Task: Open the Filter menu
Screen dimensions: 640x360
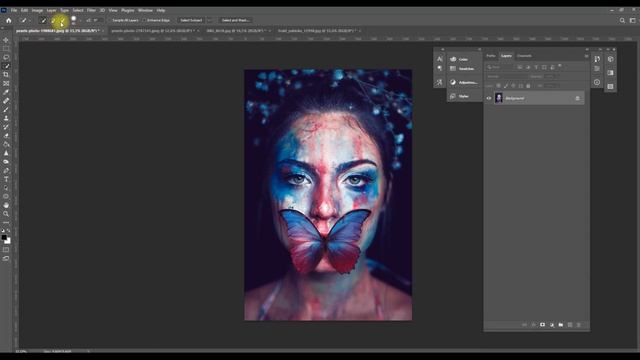Action: click(91, 10)
